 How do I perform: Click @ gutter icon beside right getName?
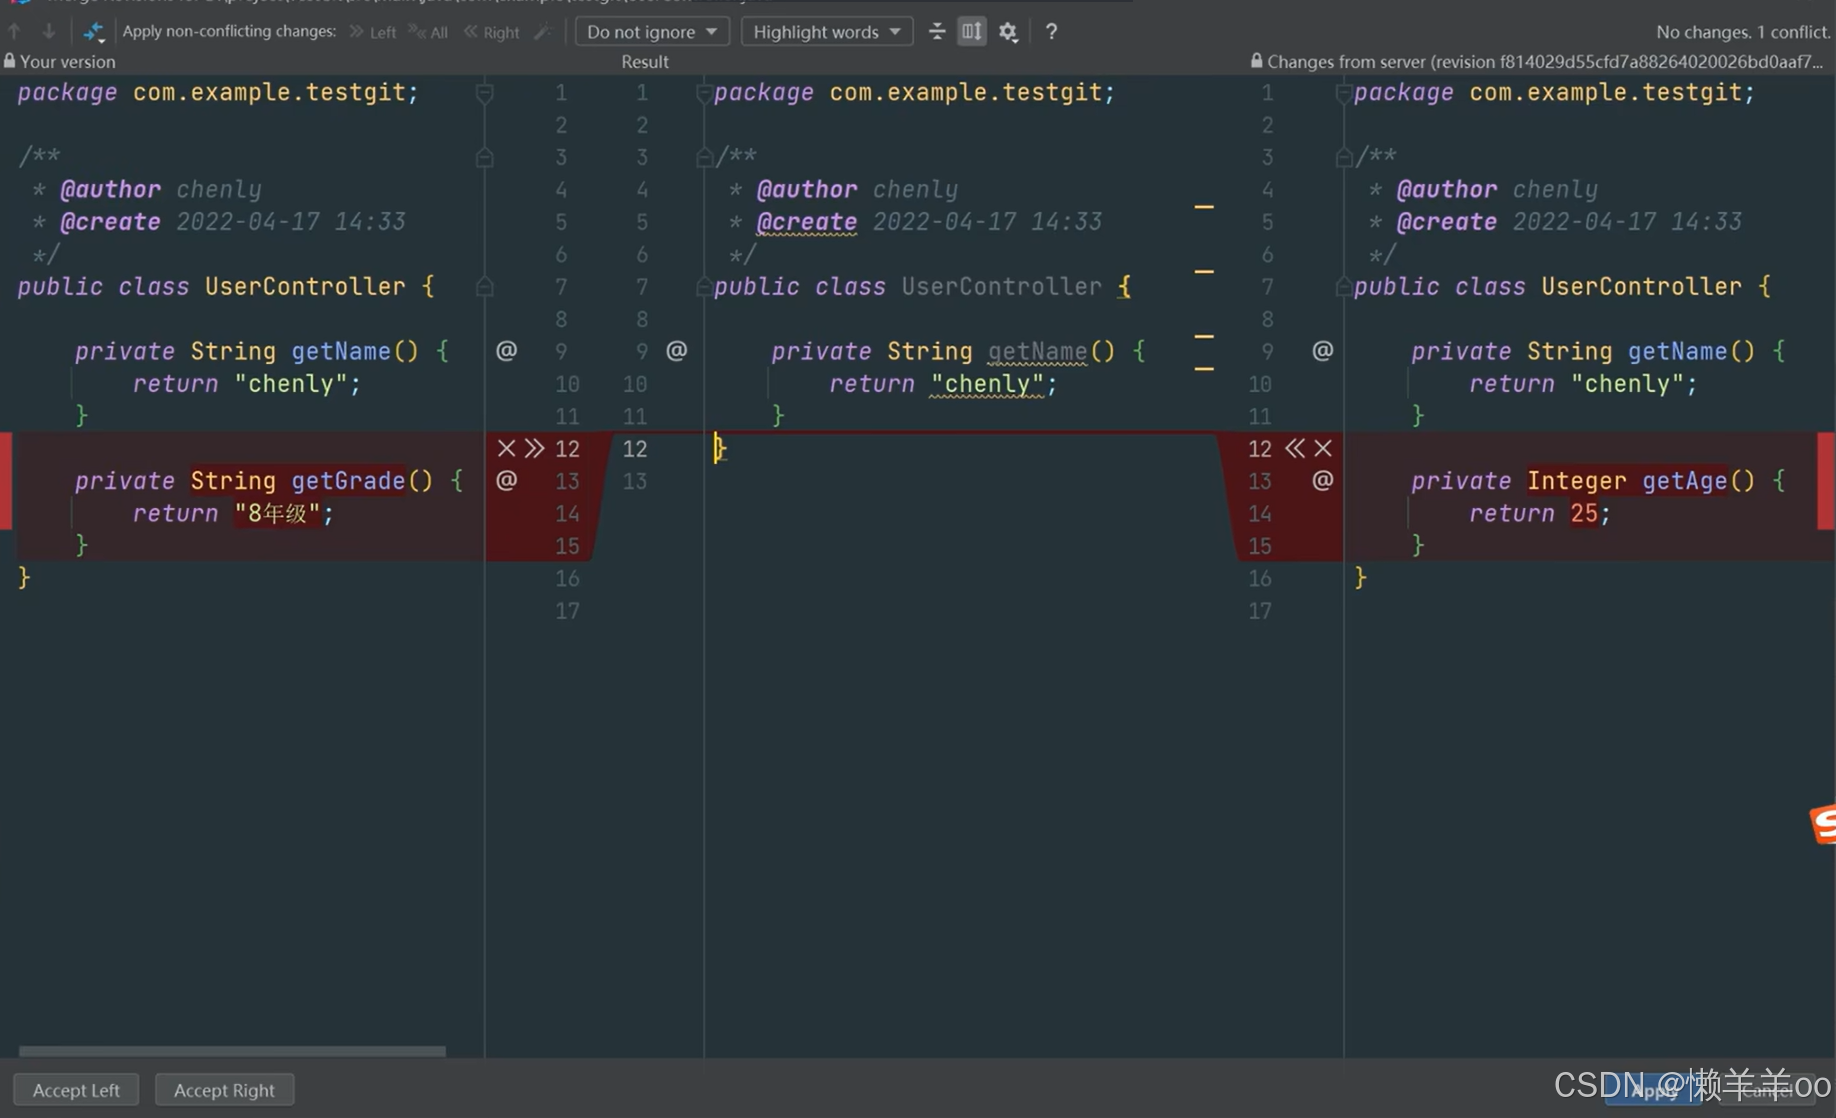coord(1323,351)
